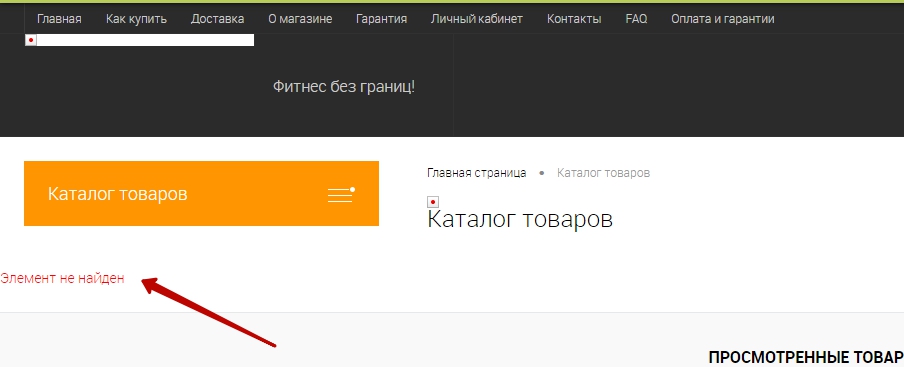The width and height of the screenshot is (904, 367).
Task: Click the Каталог товаров breadcrumb item
Action: coord(603,173)
